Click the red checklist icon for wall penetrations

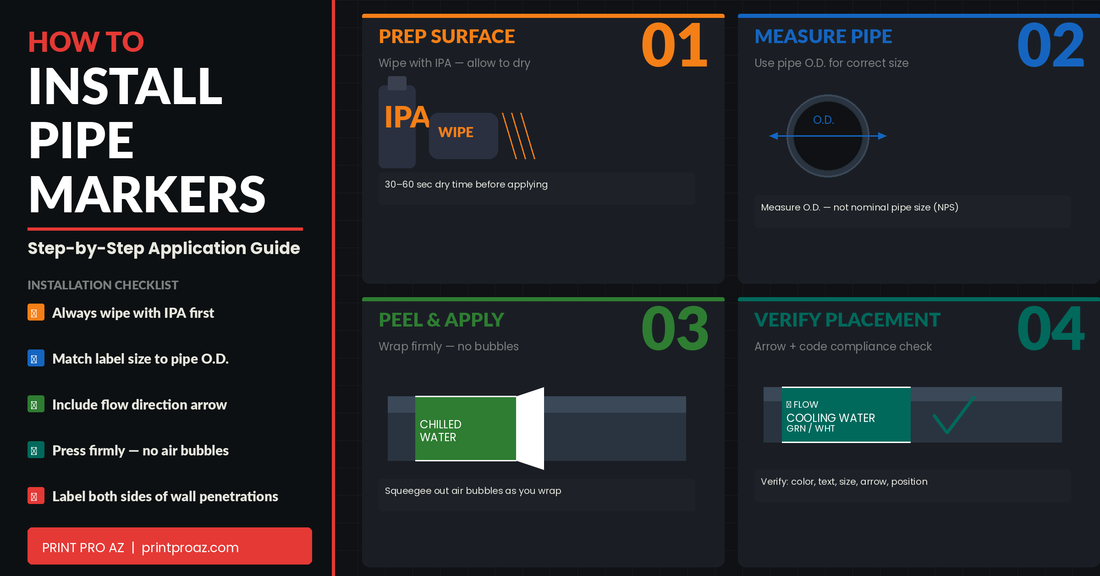point(36,497)
